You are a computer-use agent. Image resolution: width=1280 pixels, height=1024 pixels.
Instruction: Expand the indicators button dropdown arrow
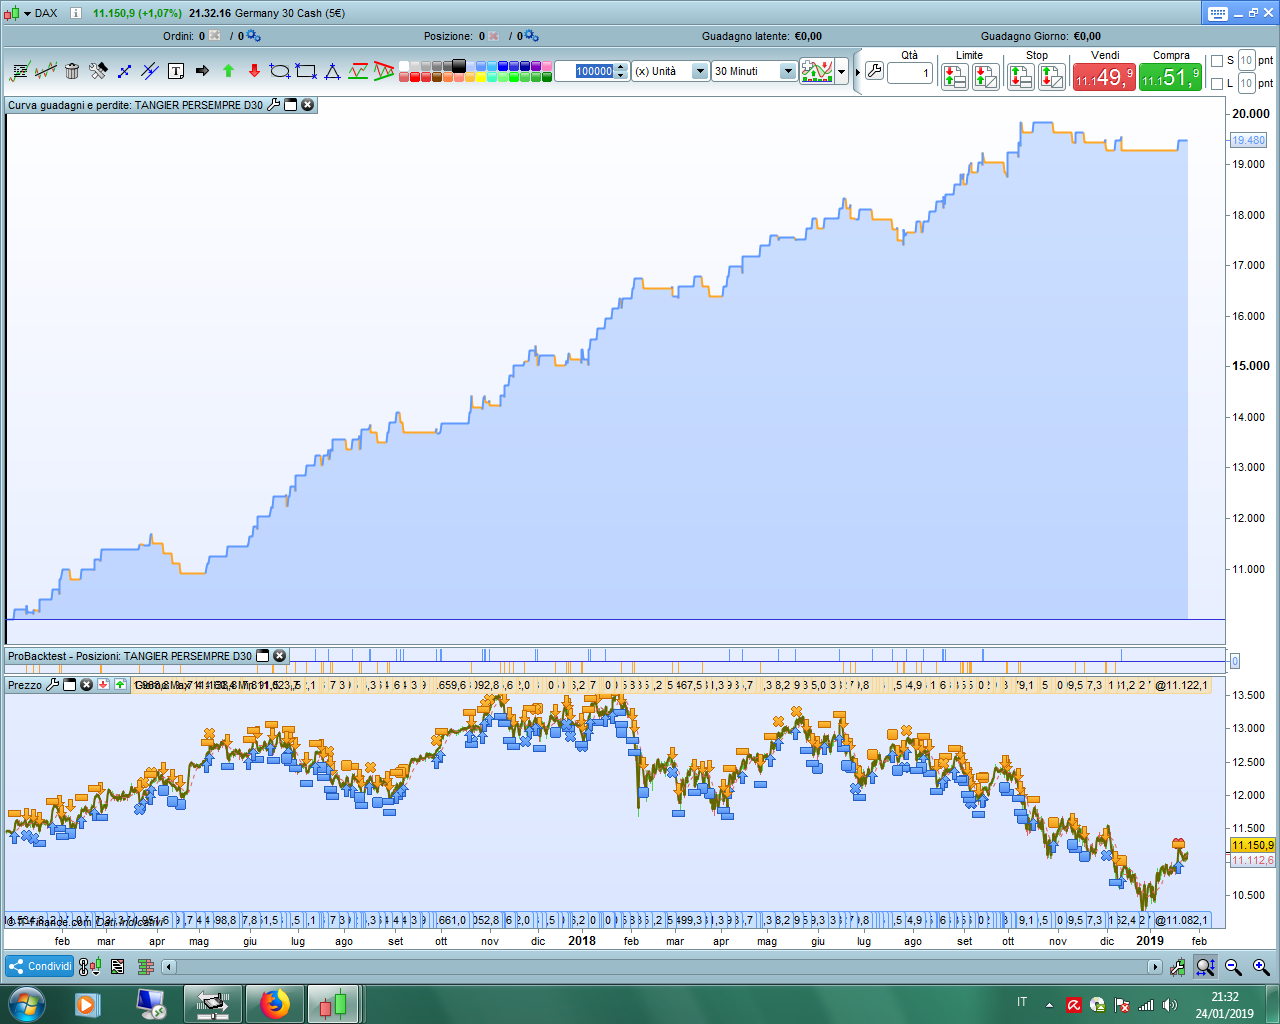[x=842, y=71]
